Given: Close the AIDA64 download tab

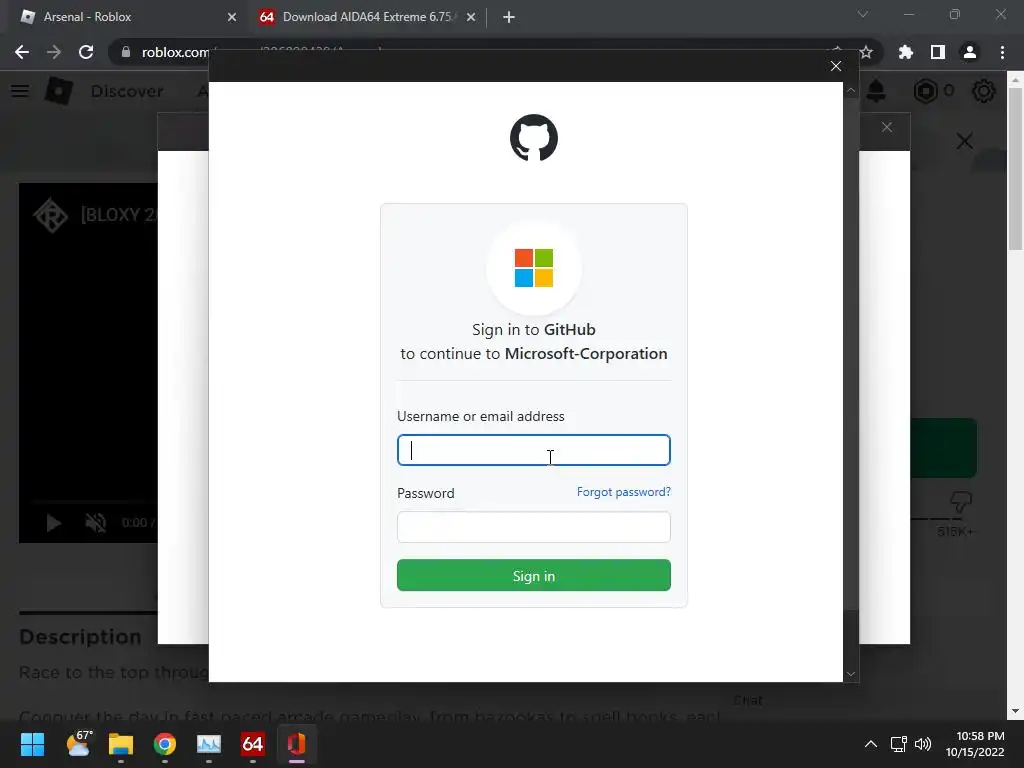Looking at the screenshot, I should (x=471, y=17).
